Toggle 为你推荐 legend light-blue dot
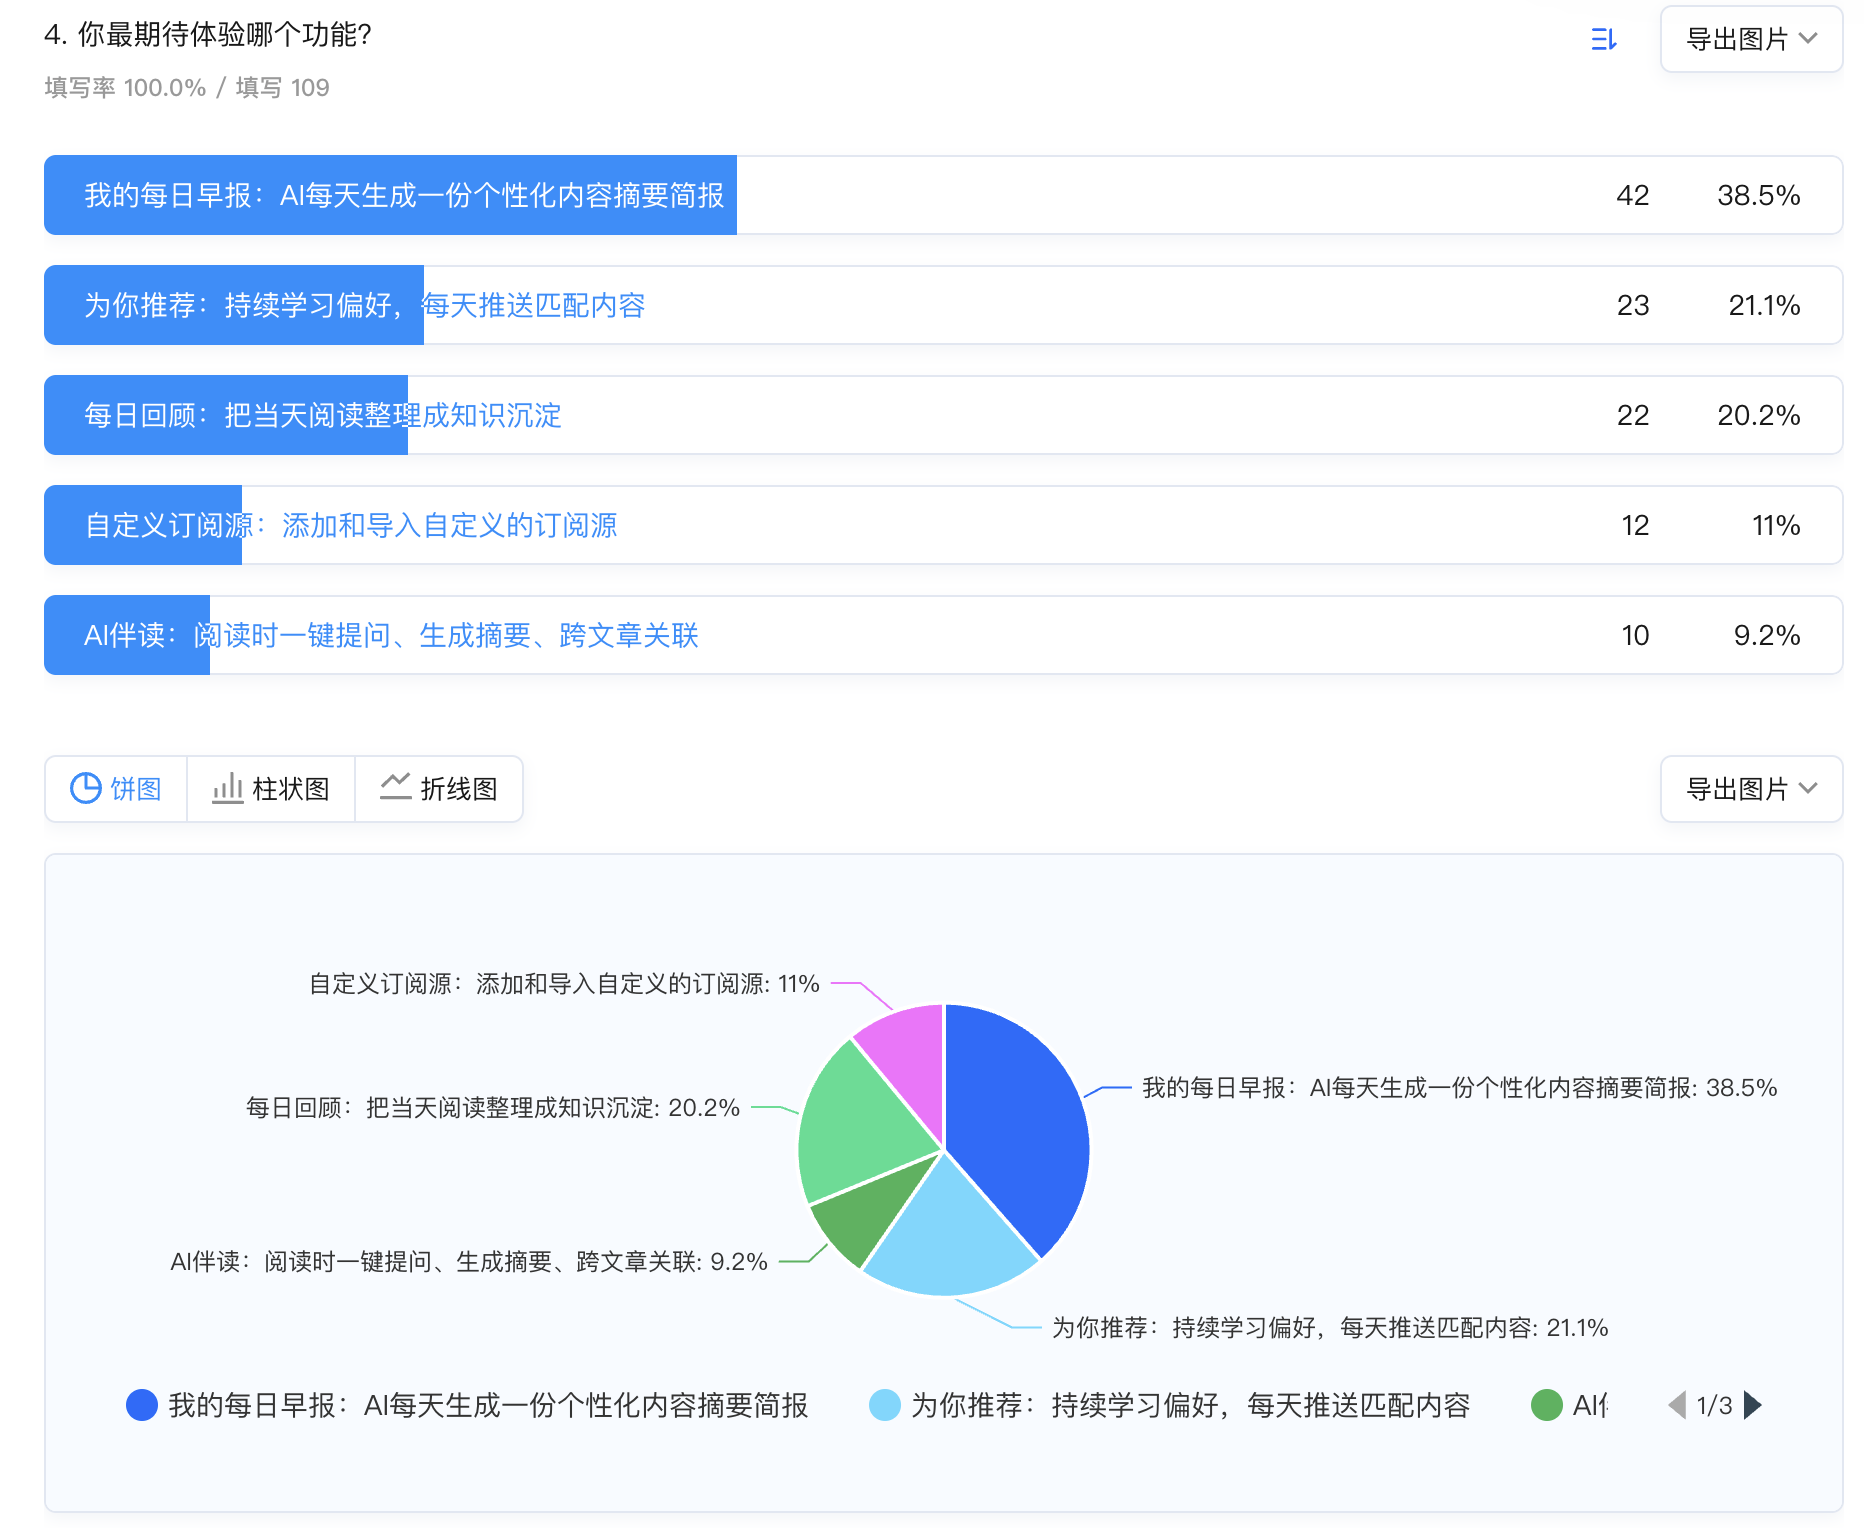Viewport: 1864px width, 1528px height. [885, 1405]
